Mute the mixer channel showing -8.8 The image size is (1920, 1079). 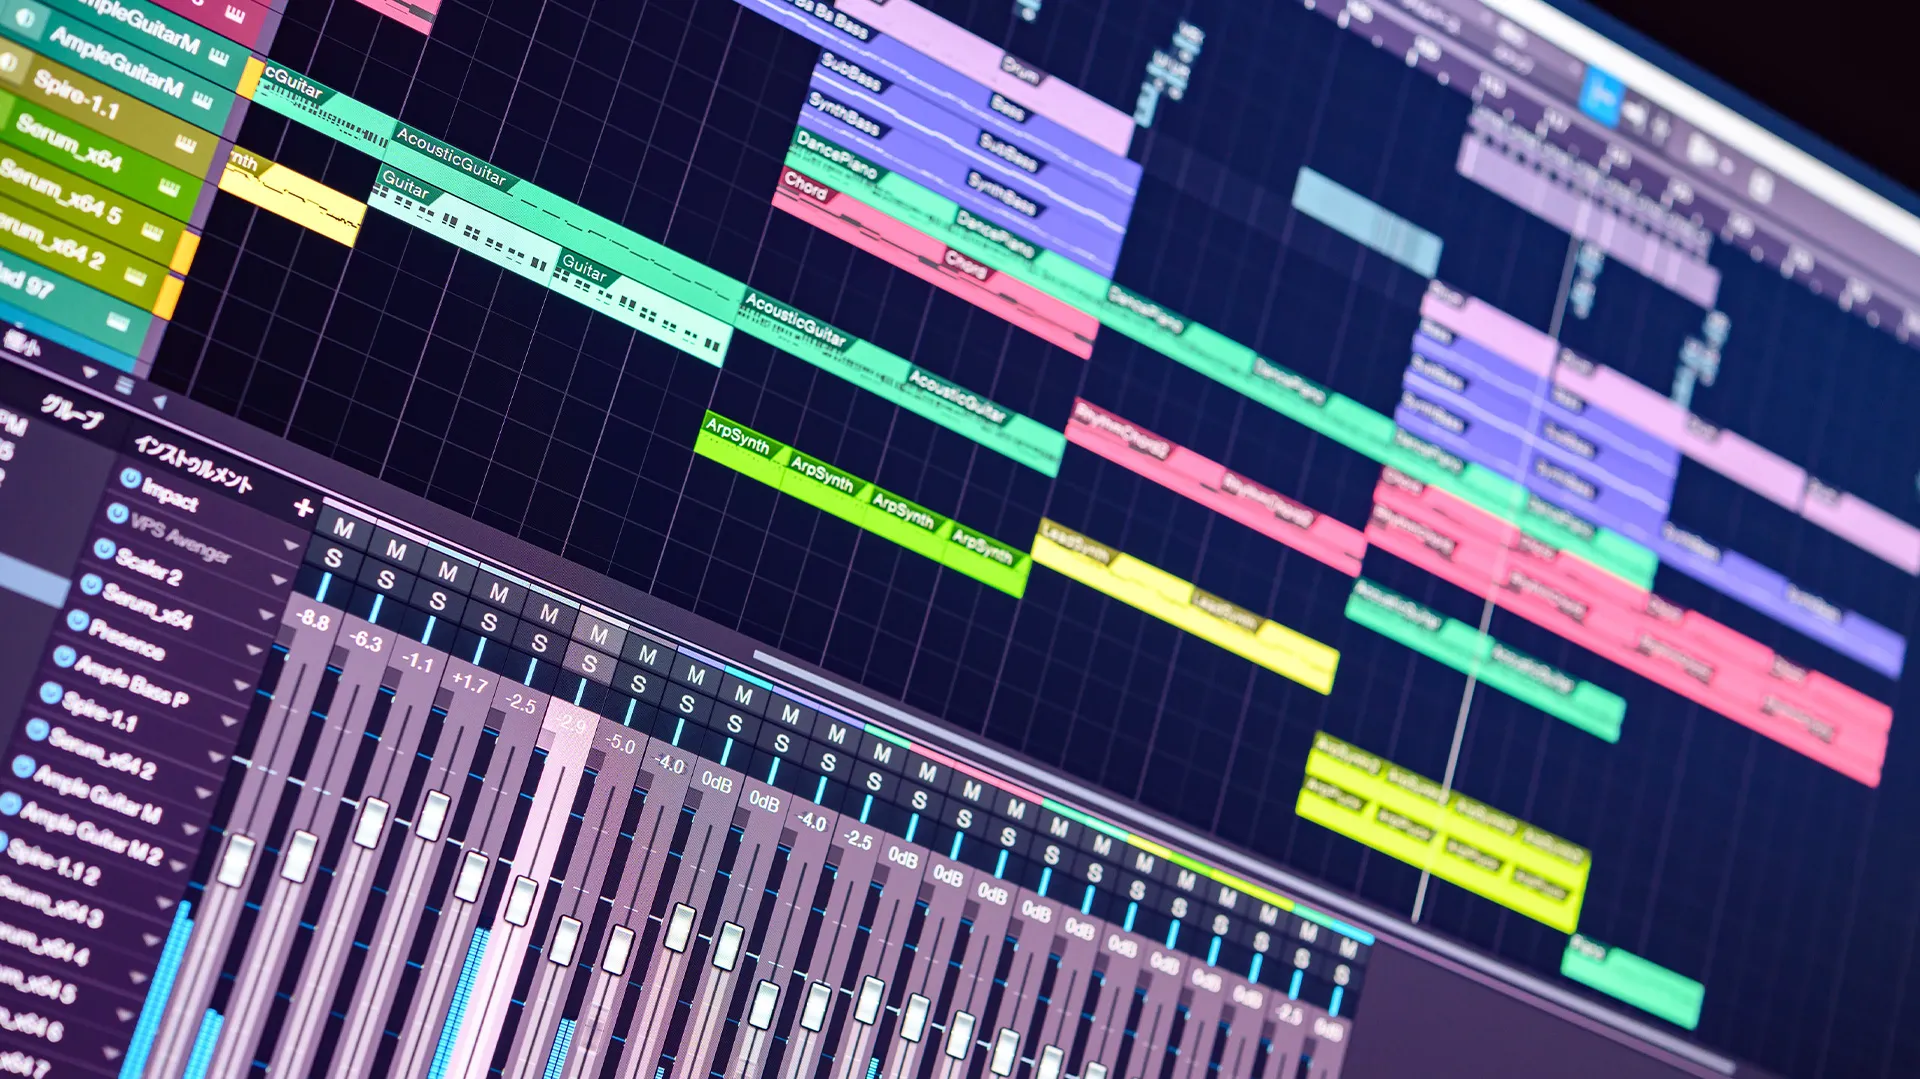point(343,528)
